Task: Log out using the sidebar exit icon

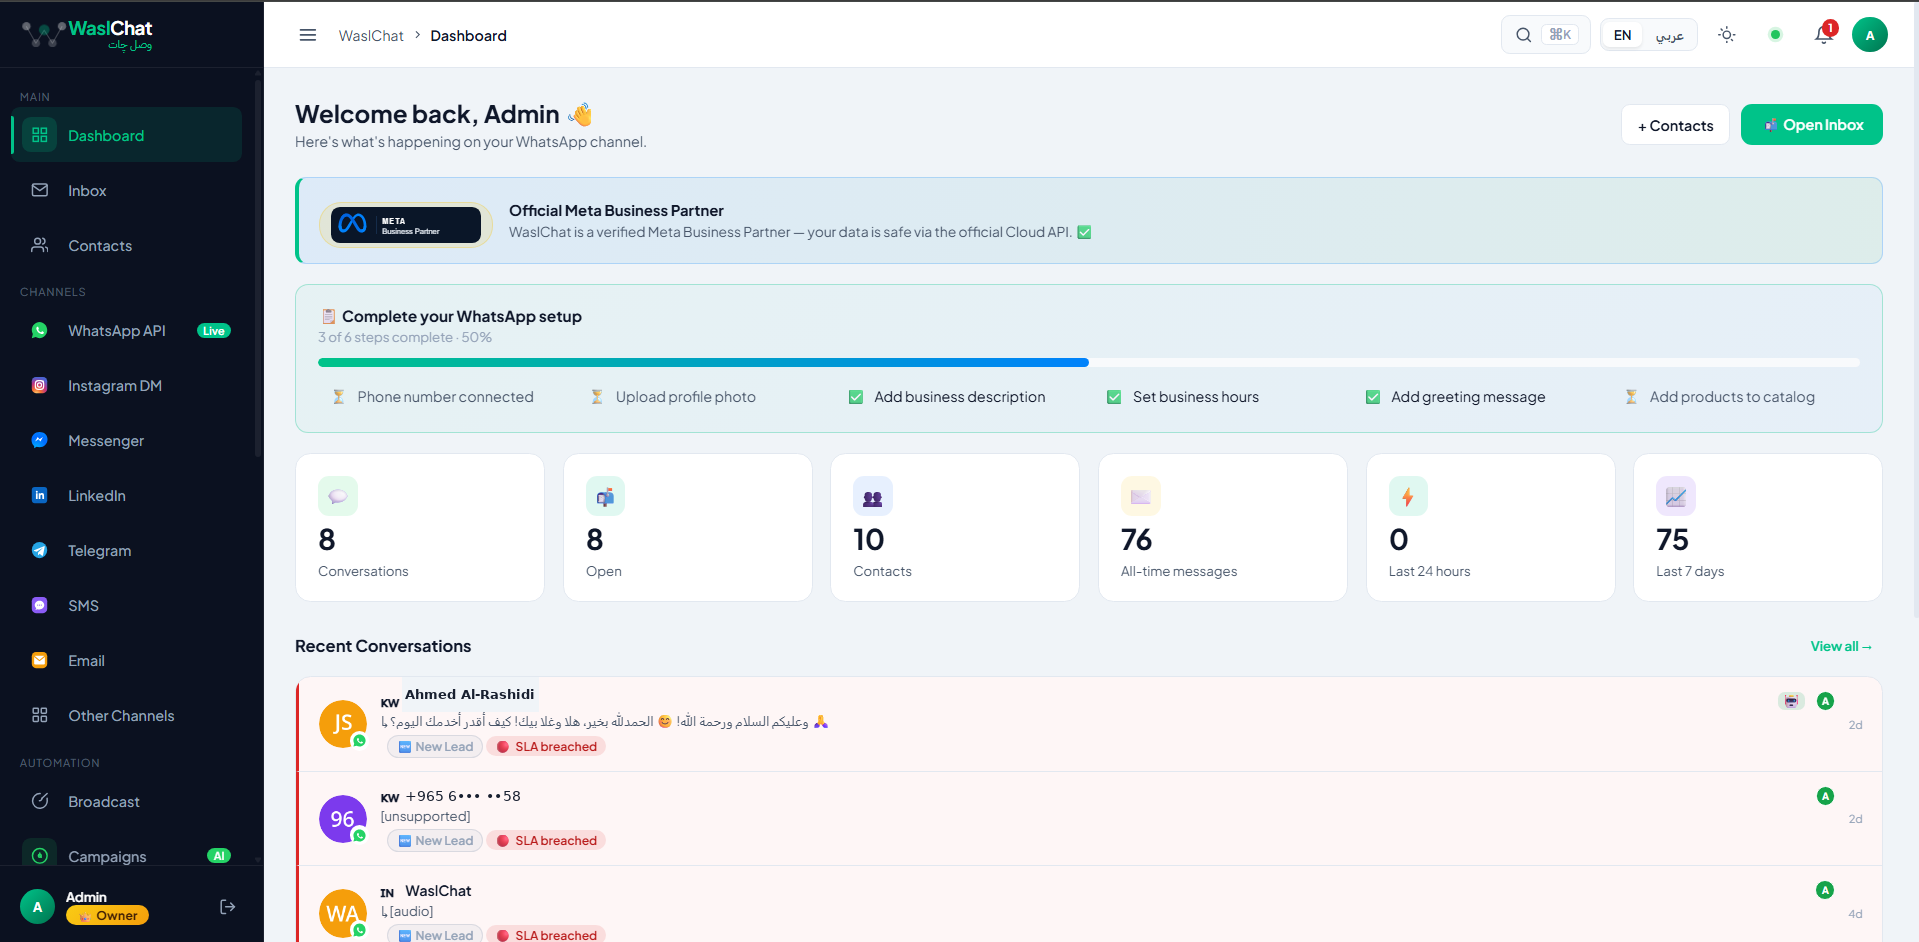Action: point(228,907)
